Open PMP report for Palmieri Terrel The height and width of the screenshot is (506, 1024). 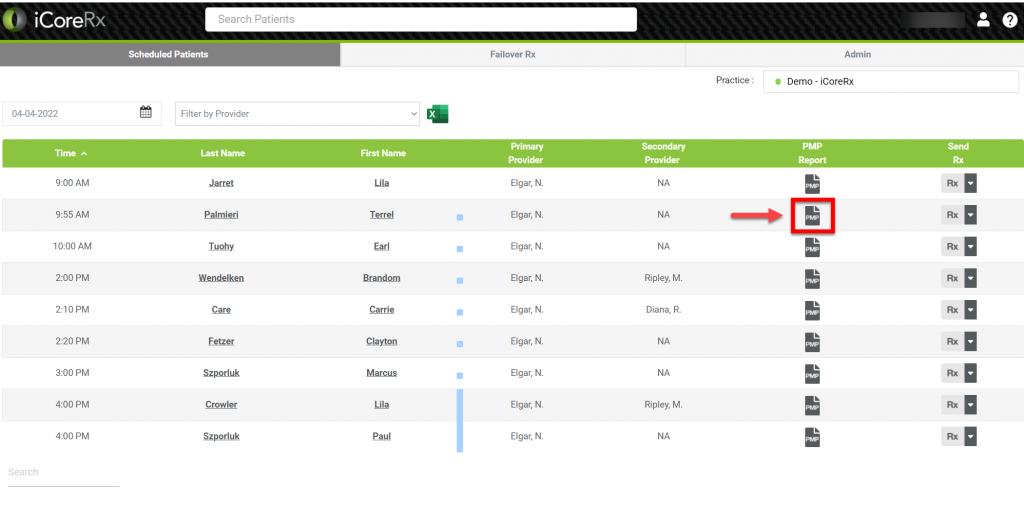pos(812,215)
